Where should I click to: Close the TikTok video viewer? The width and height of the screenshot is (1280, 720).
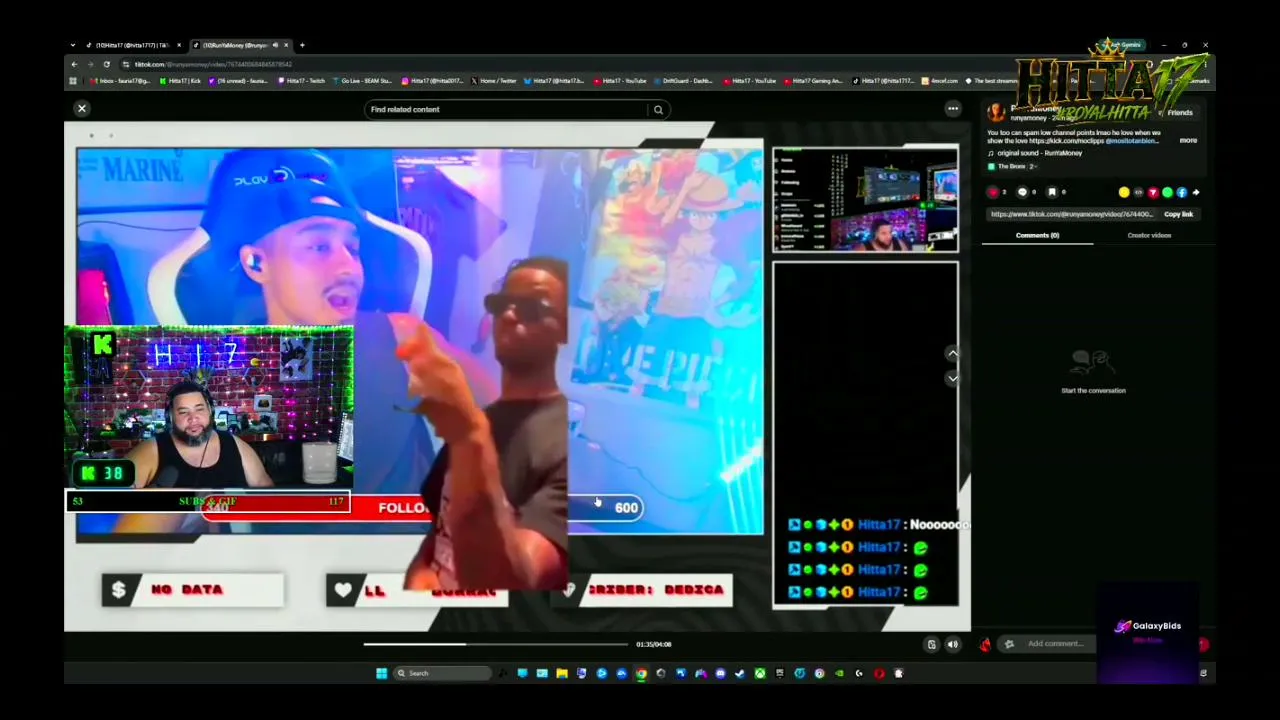(x=82, y=109)
